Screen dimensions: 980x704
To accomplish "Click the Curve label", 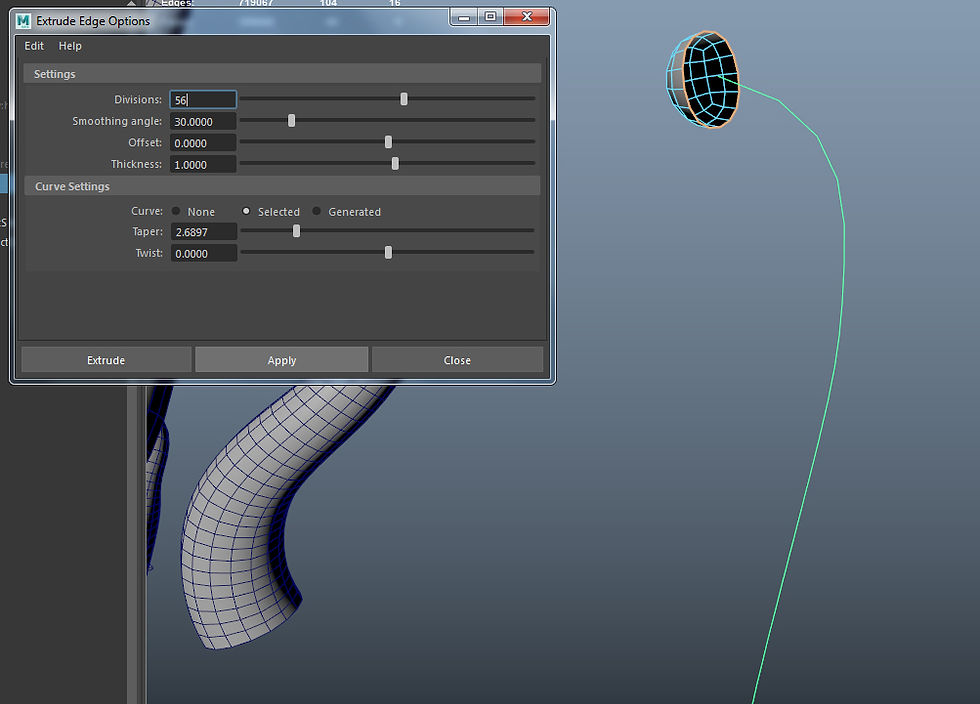I will pos(147,211).
